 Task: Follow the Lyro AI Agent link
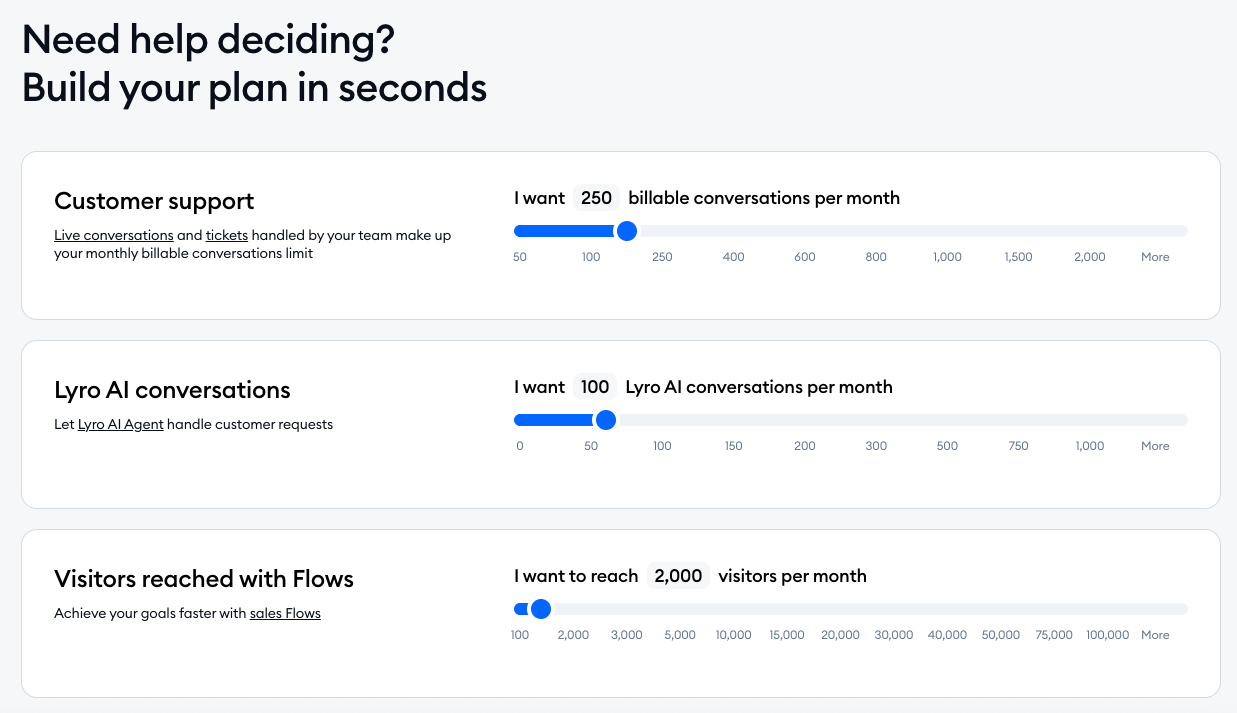120,424
